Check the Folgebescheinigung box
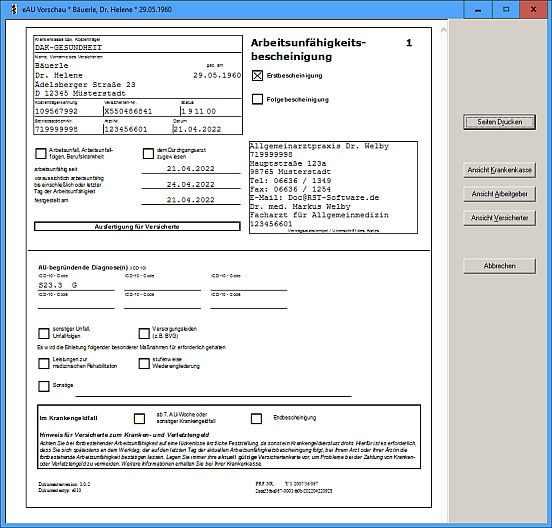Image resolution: width=552 pixels, height=528 pixels. (257, 99)
